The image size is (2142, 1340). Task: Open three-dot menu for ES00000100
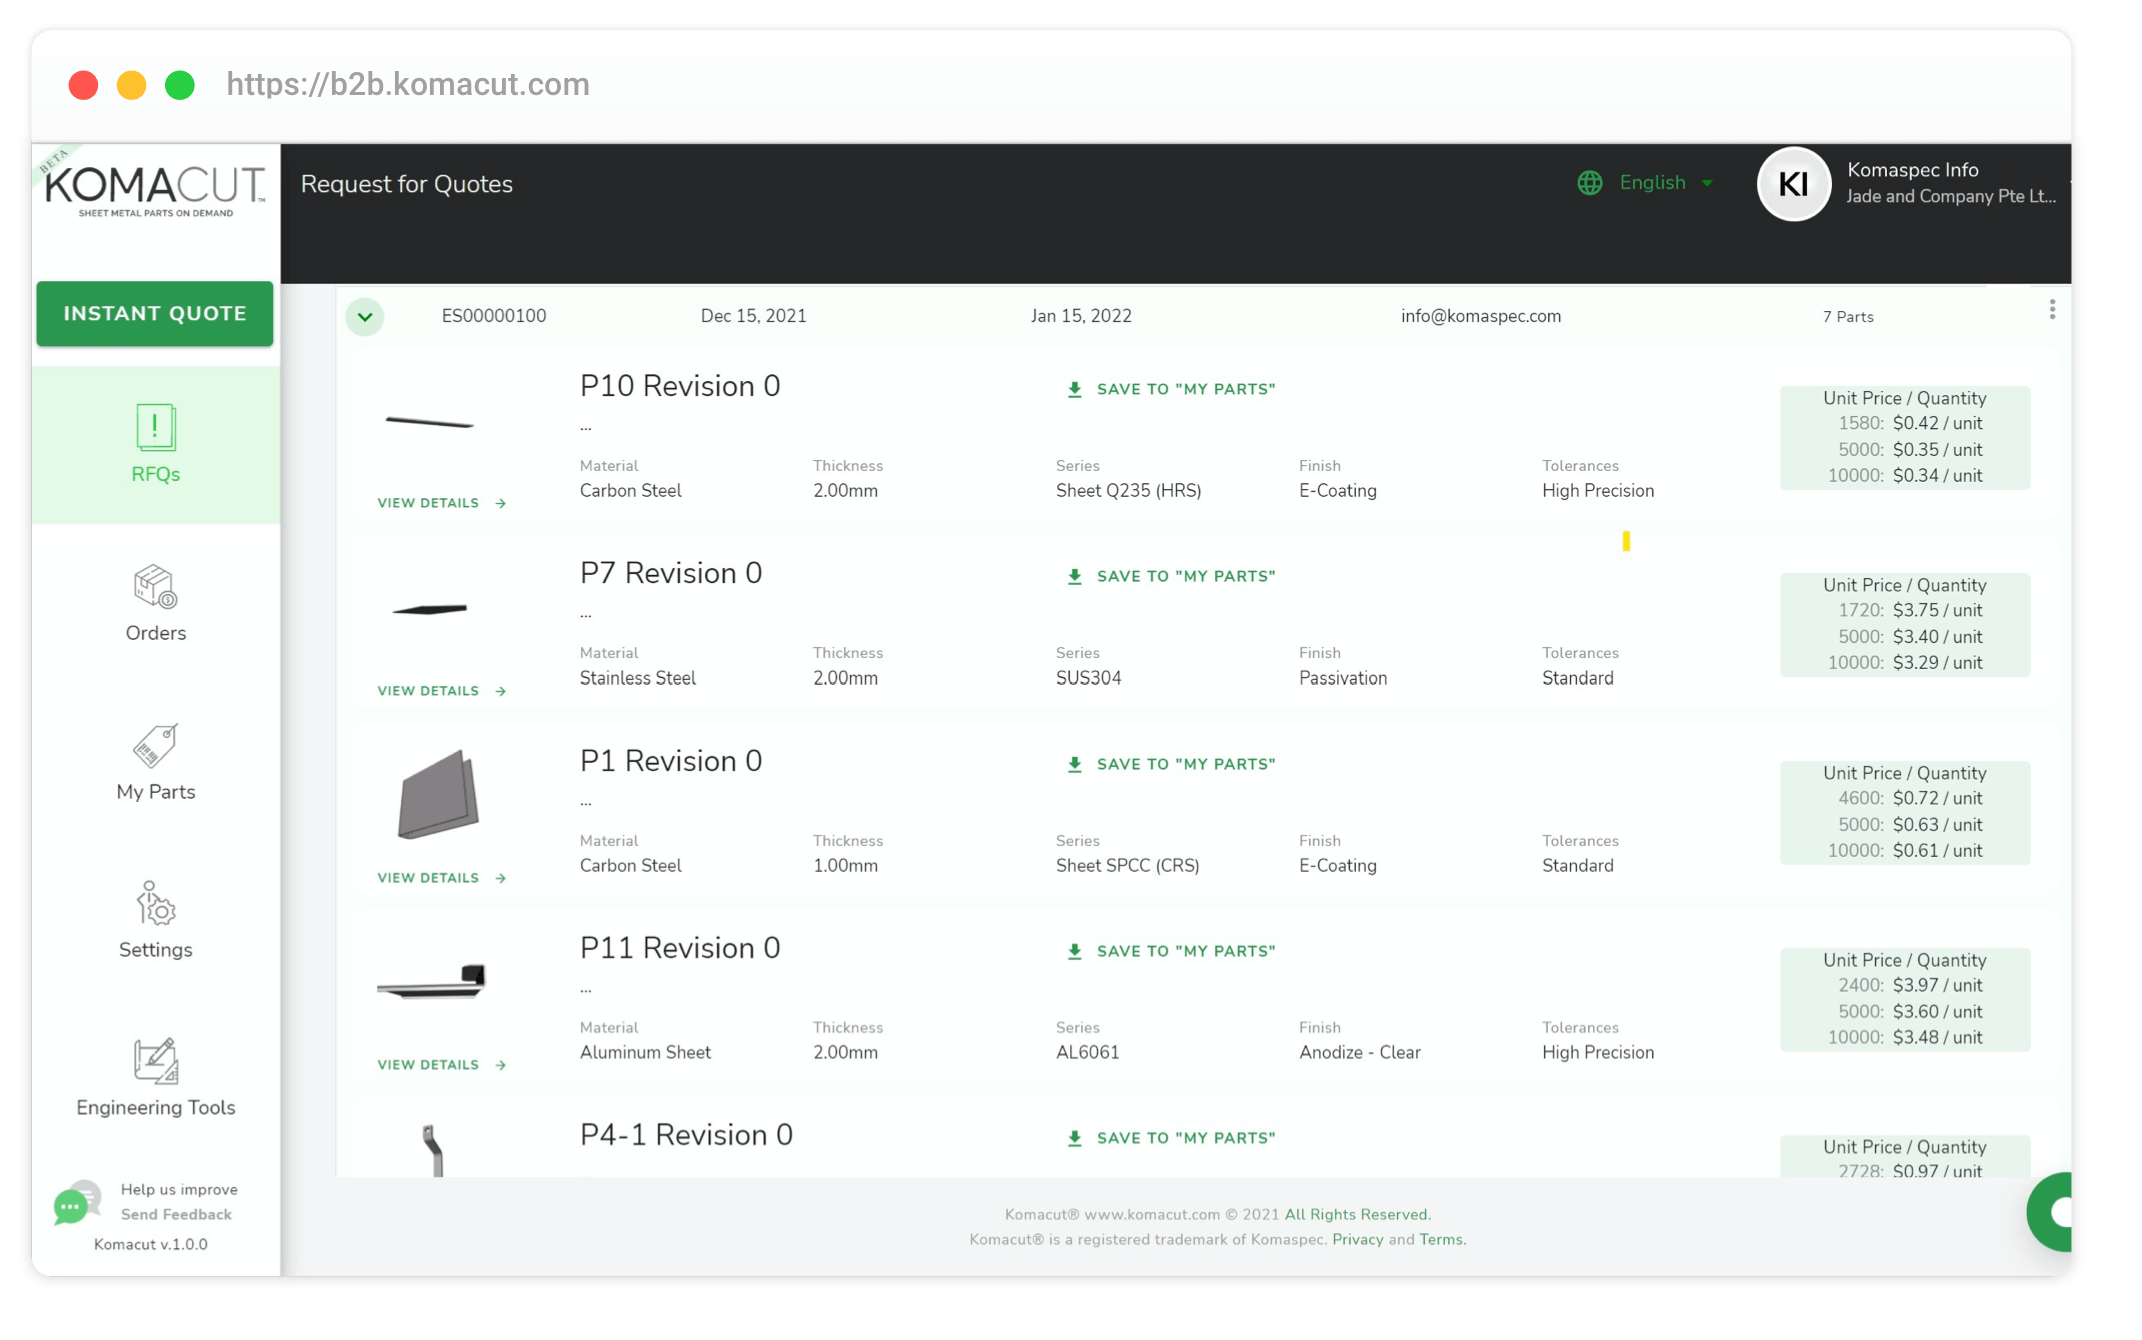pos(2052,310)
